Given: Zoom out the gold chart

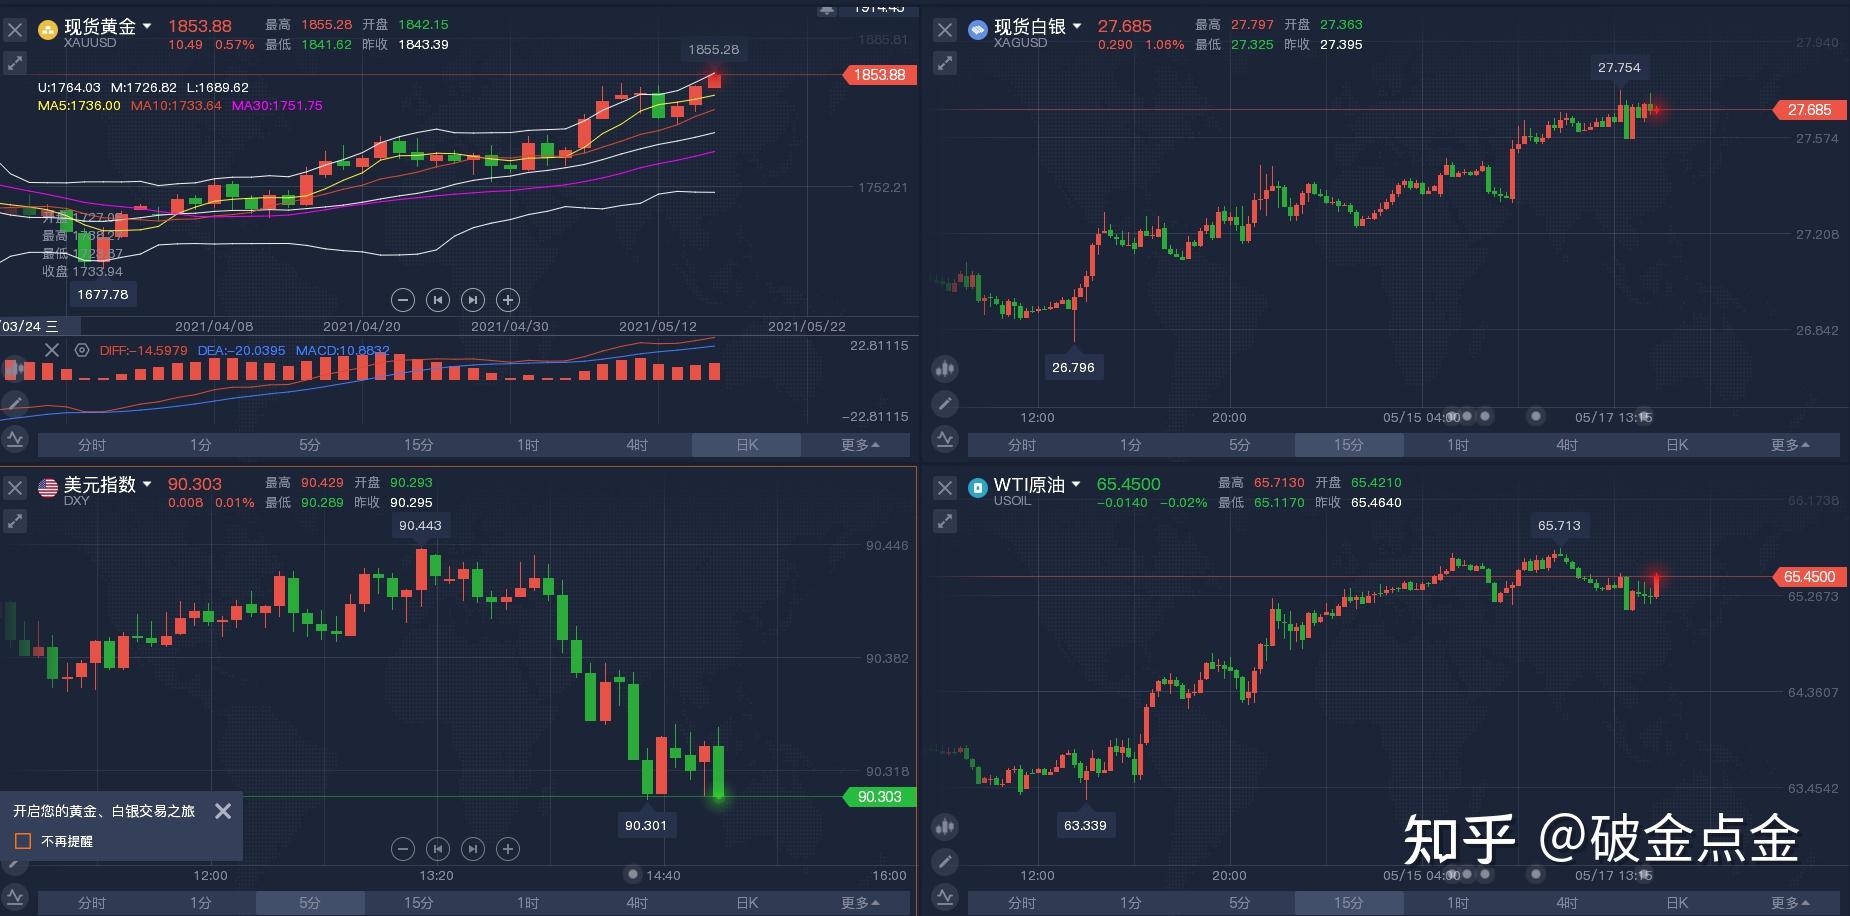Looking at the screenshot, I should click(402, 299).
